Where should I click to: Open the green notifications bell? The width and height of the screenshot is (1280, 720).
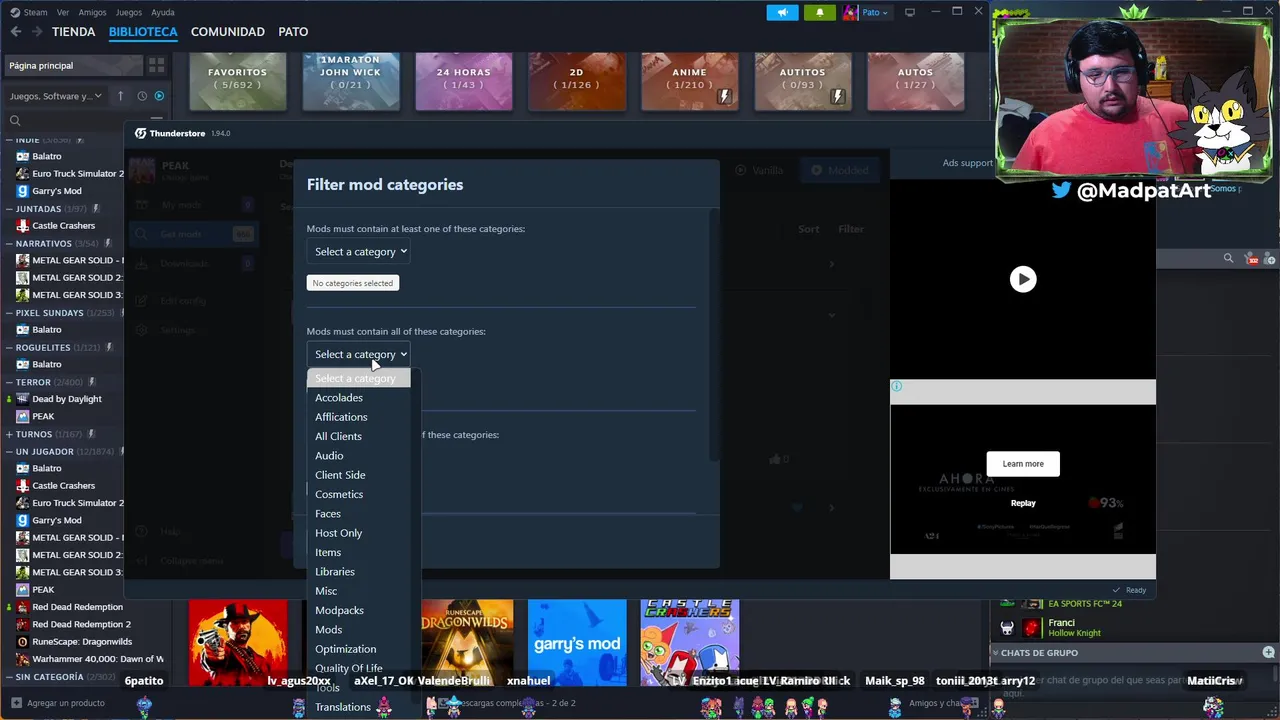tap(820, 12)
